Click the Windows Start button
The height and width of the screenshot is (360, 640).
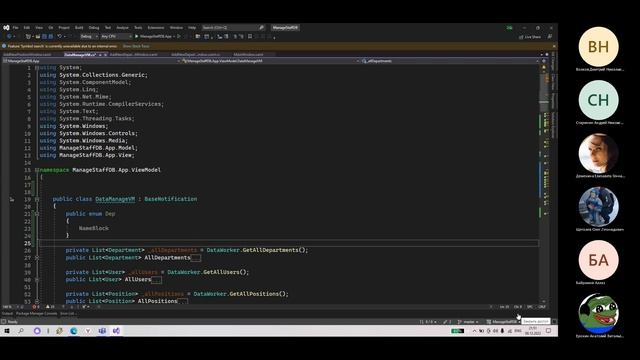(7, 331)
